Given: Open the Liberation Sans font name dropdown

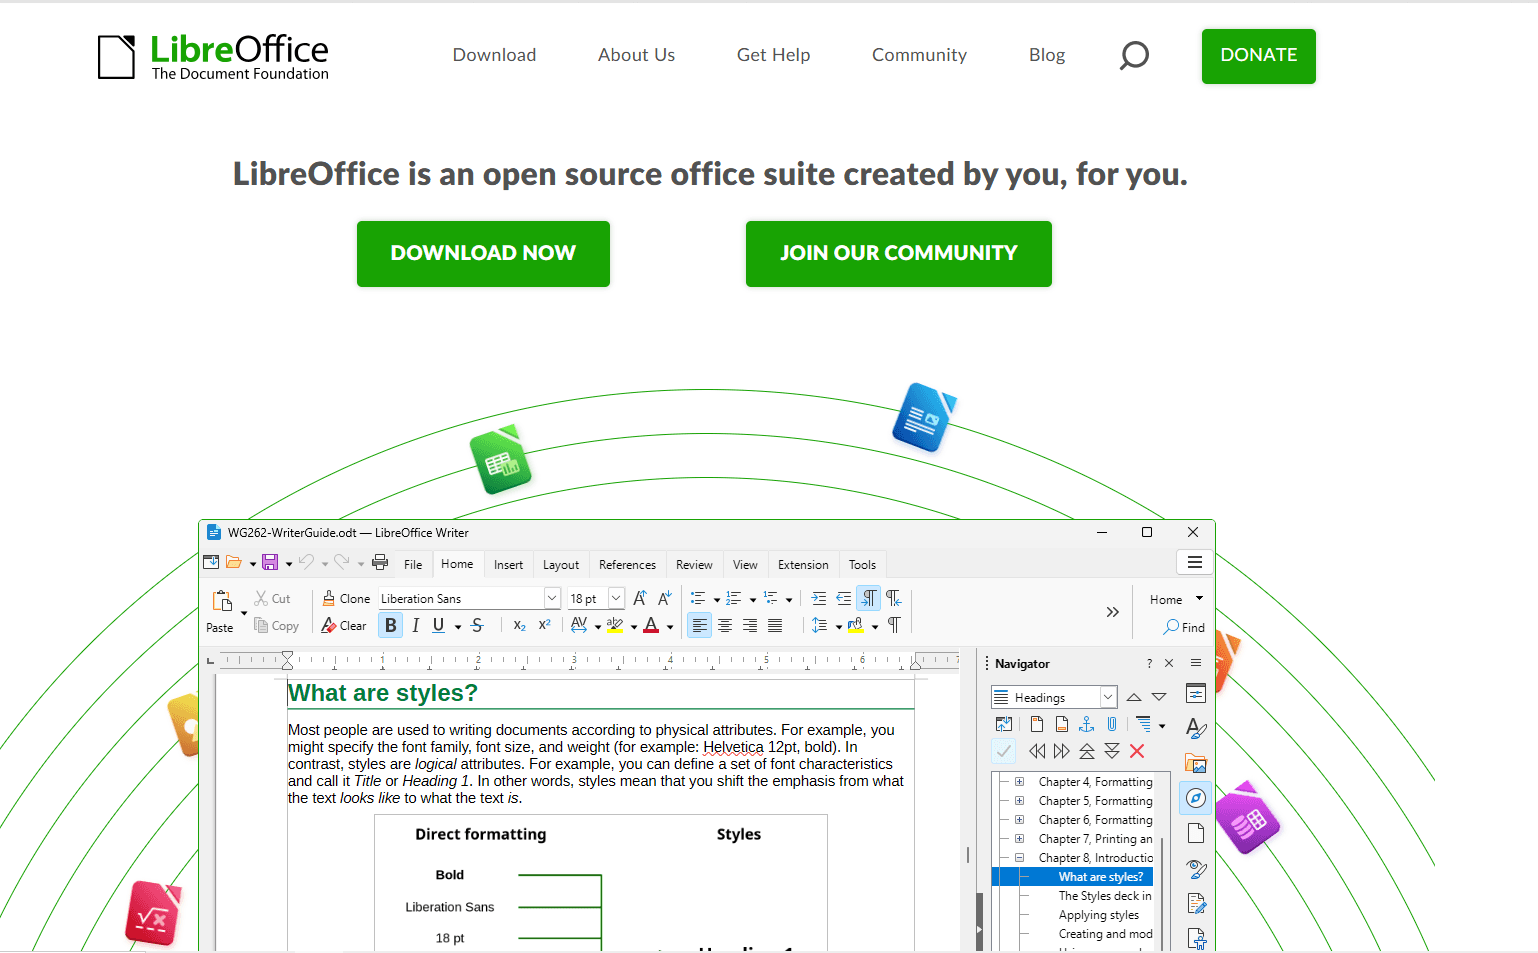Looking at the screenshot, I should tap(552, 598).
